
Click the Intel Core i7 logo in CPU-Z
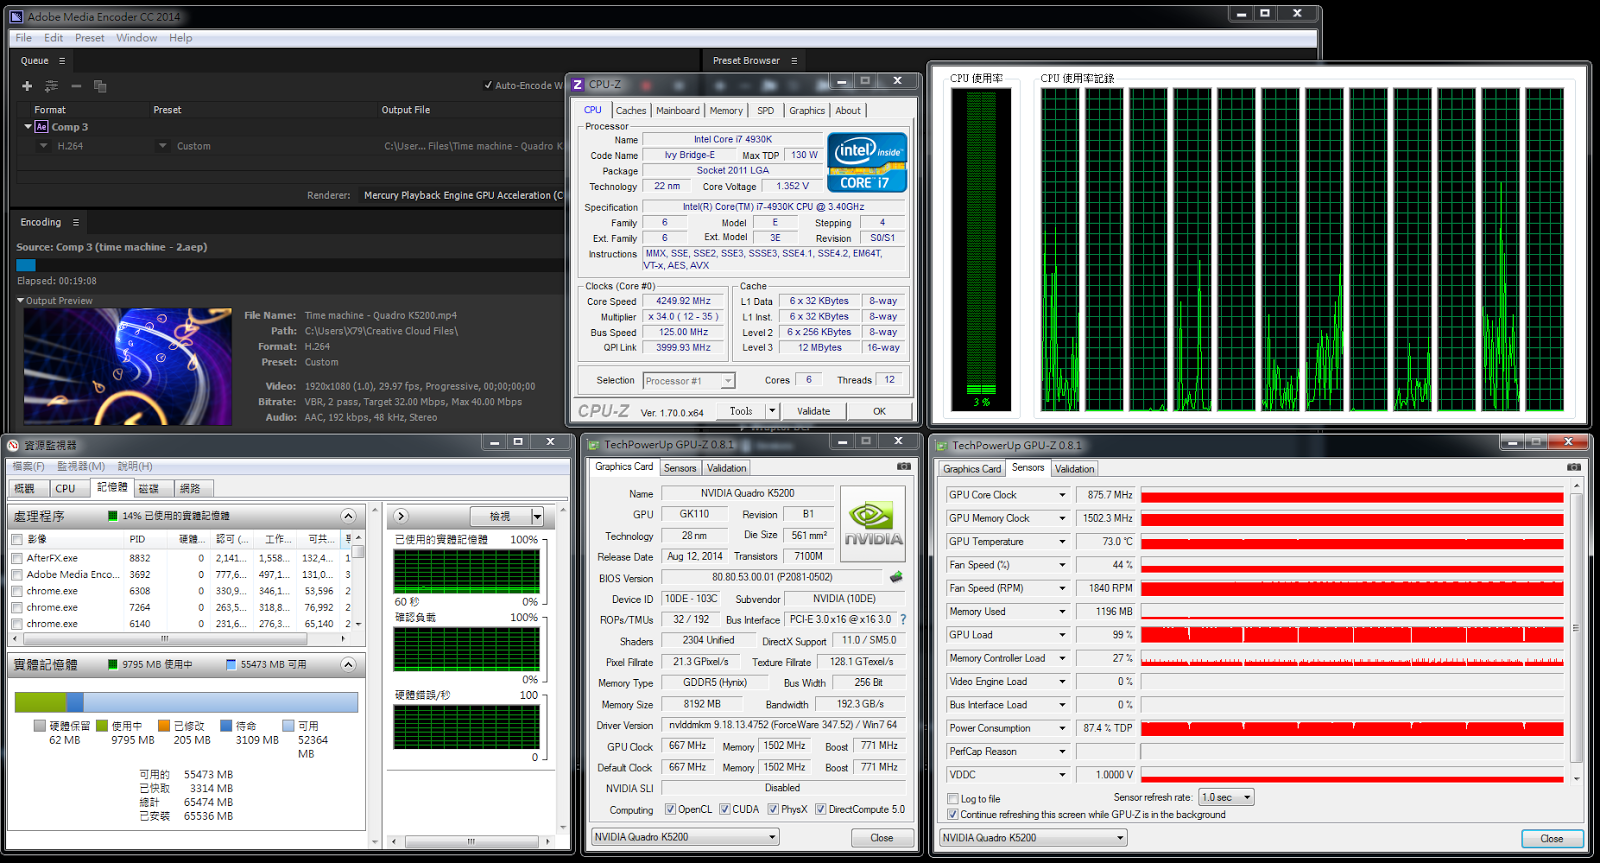point(867,162)
